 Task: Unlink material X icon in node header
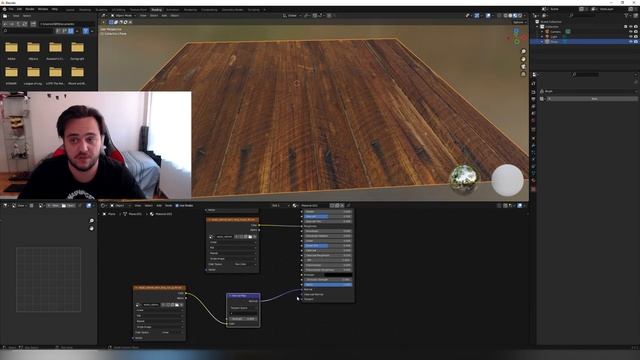pos(342,205)
